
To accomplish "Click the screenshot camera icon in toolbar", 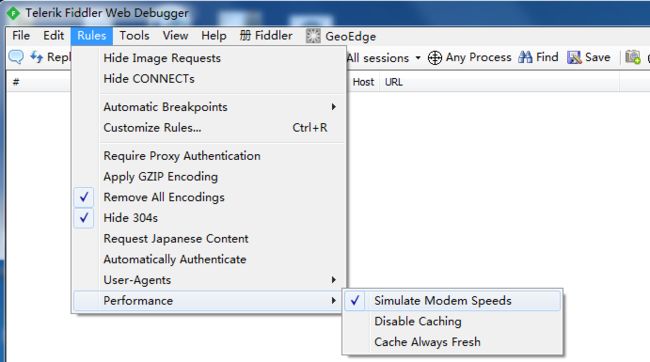I will (633, 57).
